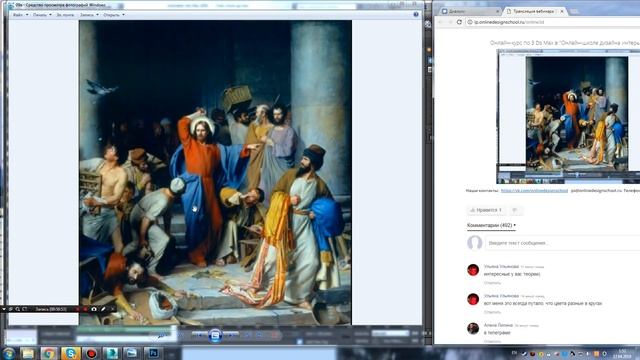640x360 pixels.
Task: Click the comment input field
Action: tap(562, 243)
